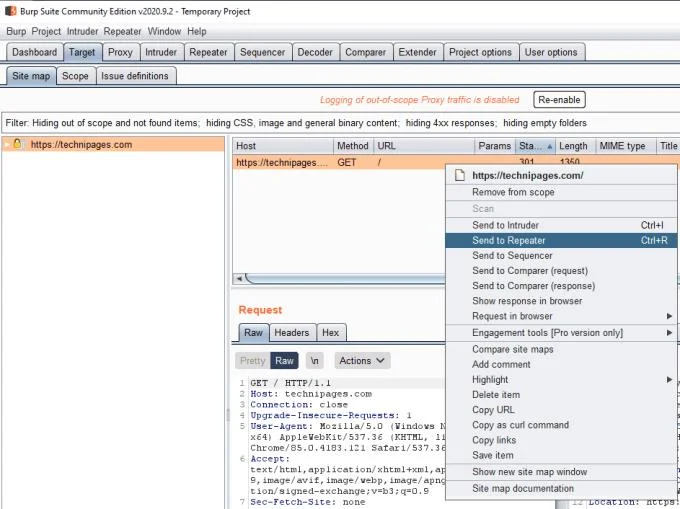Open the Burp menu

coord(16,31)
